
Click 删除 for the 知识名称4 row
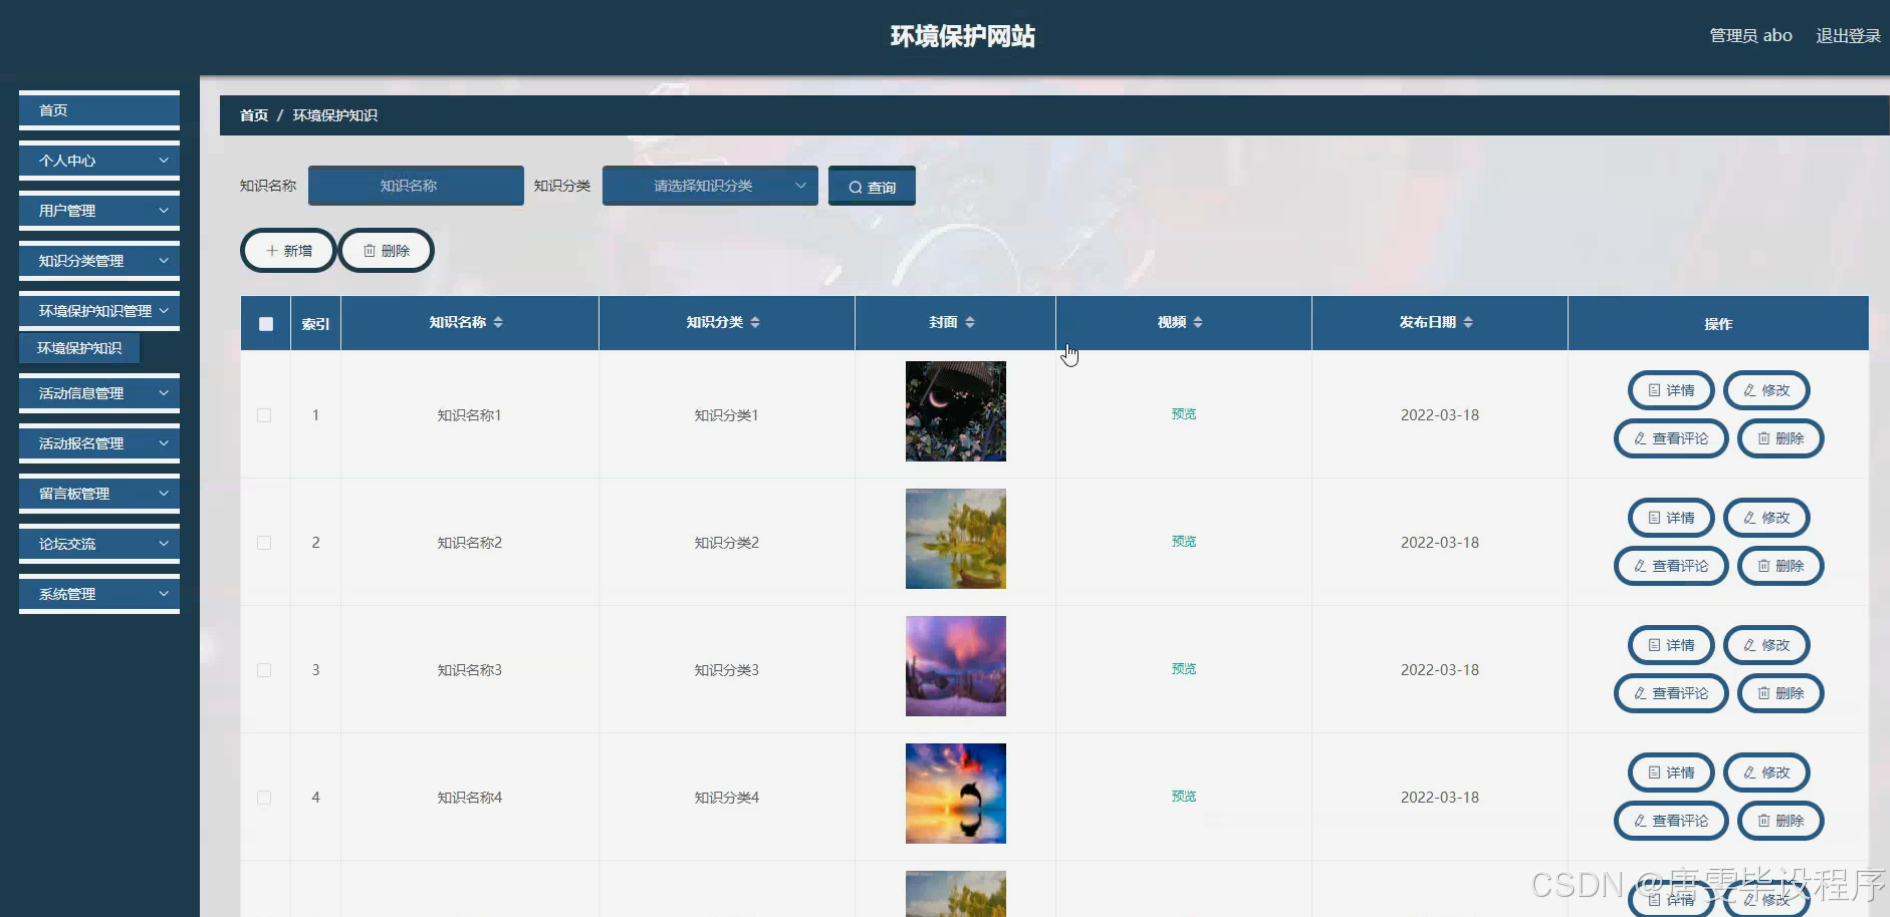click(1781, 820)
